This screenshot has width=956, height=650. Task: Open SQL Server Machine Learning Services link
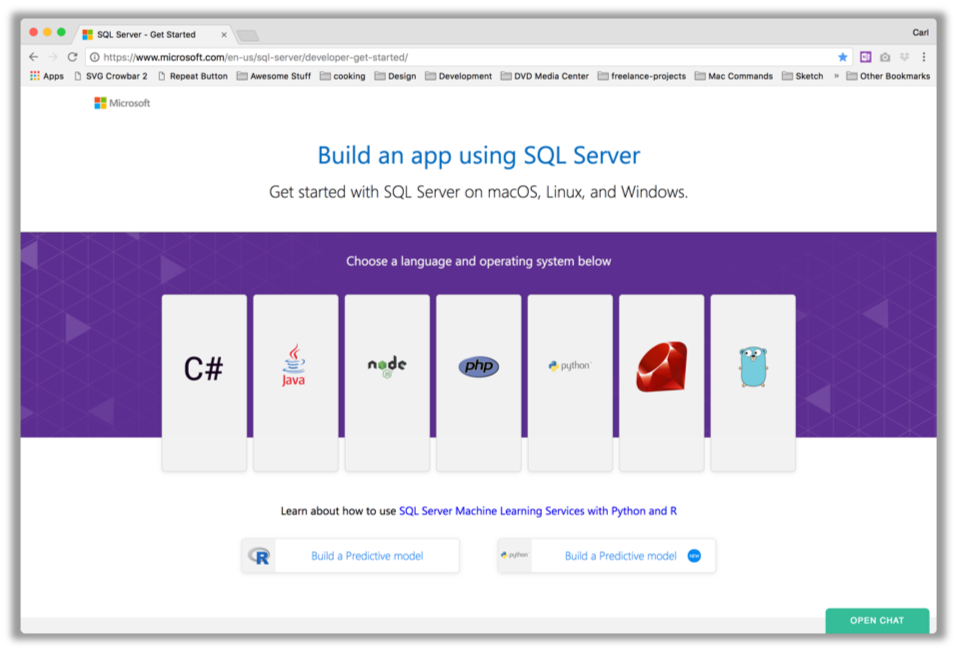(x=538, y=511)
